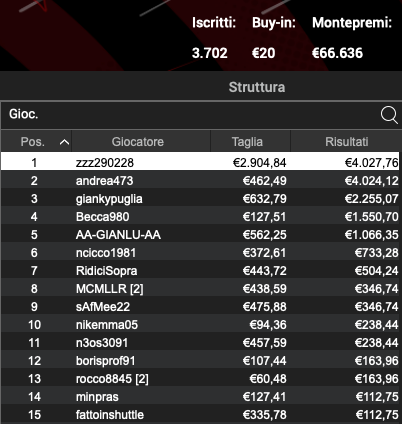Select player nikemma05 row

[200, 325]
